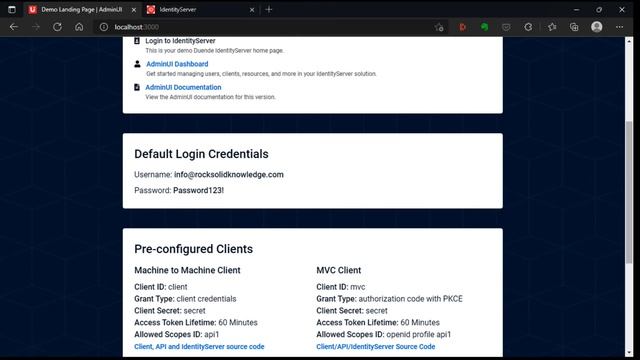This screenshot has height=360, width=640.
Task: Open the shield-style extension icon
Action: pos(506,27)
